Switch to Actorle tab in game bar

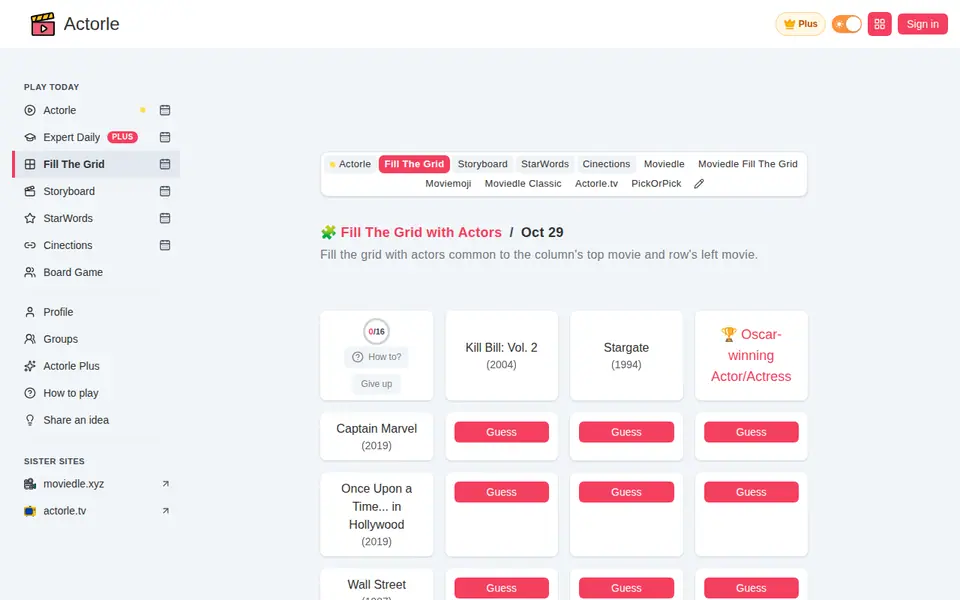point(350,164)
